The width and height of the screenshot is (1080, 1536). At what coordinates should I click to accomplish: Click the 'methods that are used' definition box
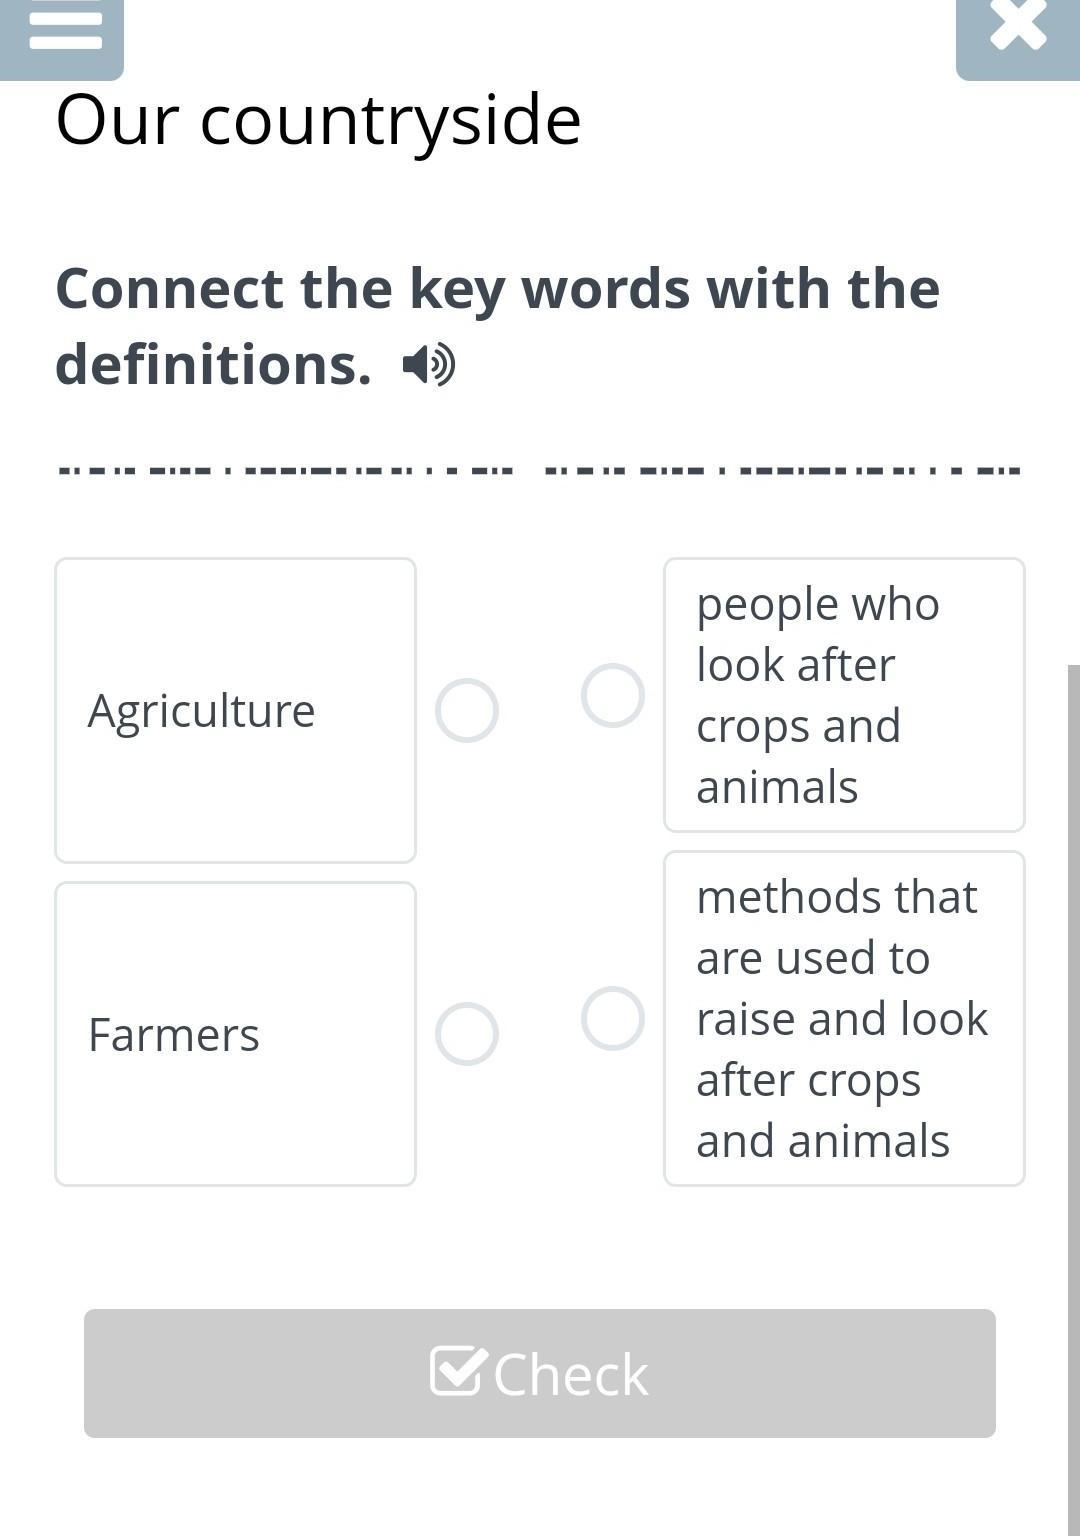point(844,1018)
